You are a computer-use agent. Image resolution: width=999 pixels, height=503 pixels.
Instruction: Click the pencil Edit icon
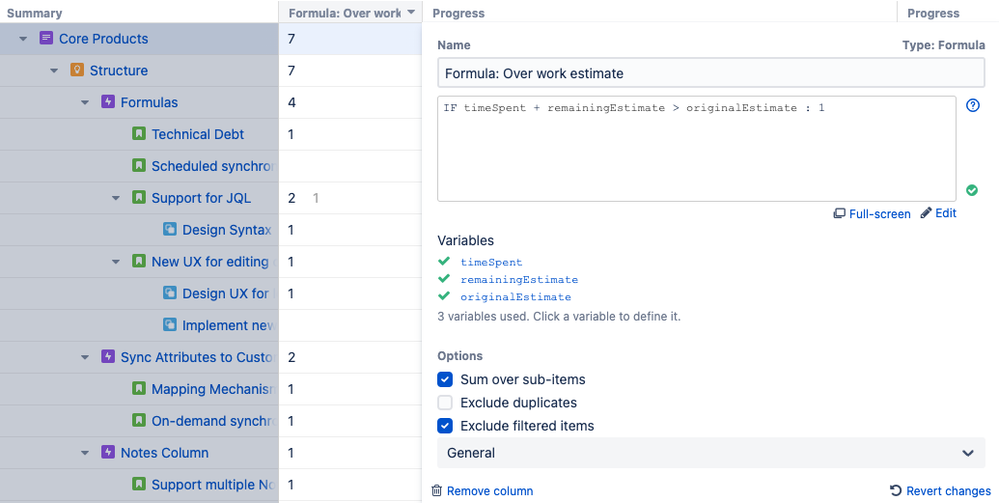point(926,213)
